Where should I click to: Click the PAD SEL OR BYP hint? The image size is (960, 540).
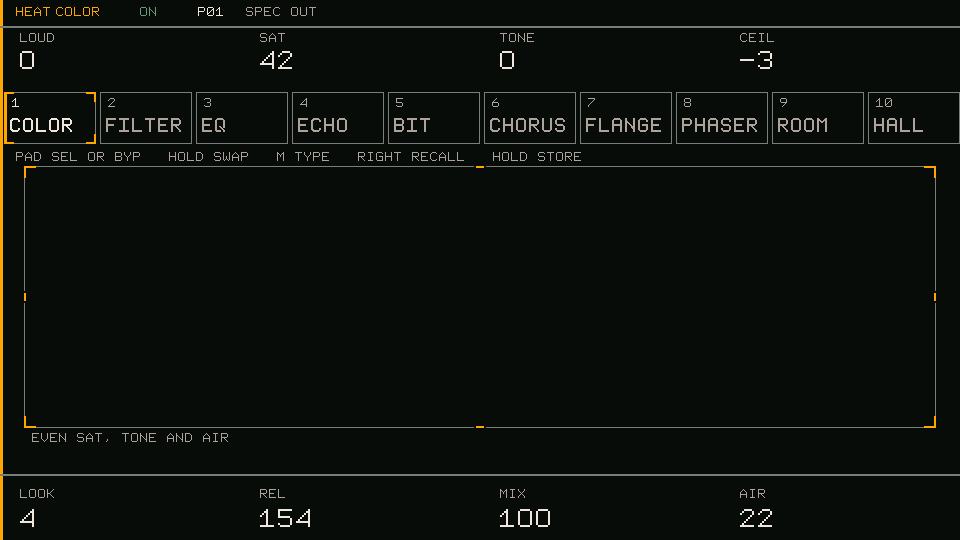[78, 157]
